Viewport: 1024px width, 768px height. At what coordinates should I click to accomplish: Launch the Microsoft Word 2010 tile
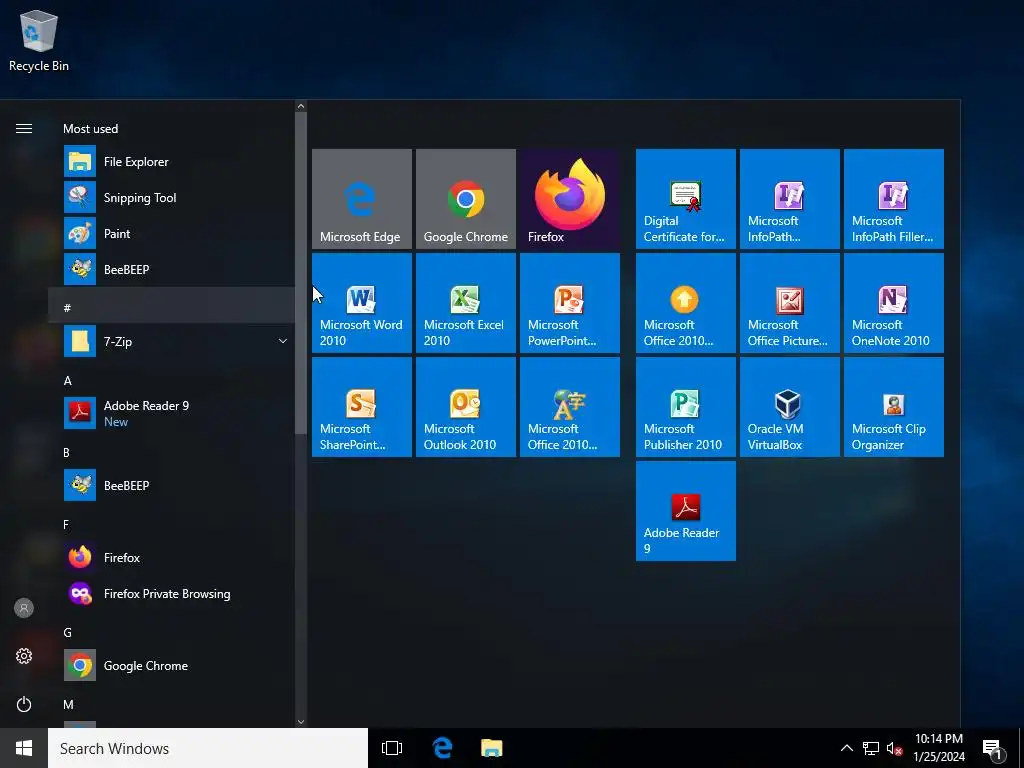click(x=362, y=302)
